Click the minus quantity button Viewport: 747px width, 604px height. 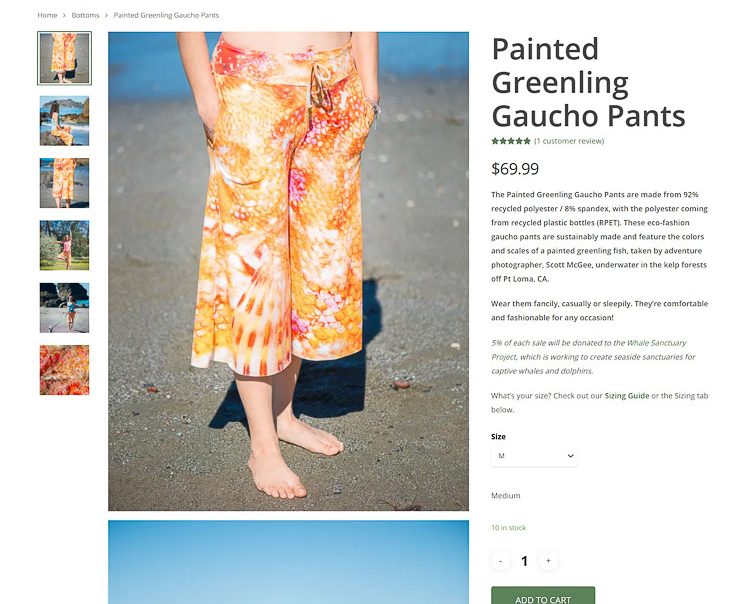(x=500, y=561)
